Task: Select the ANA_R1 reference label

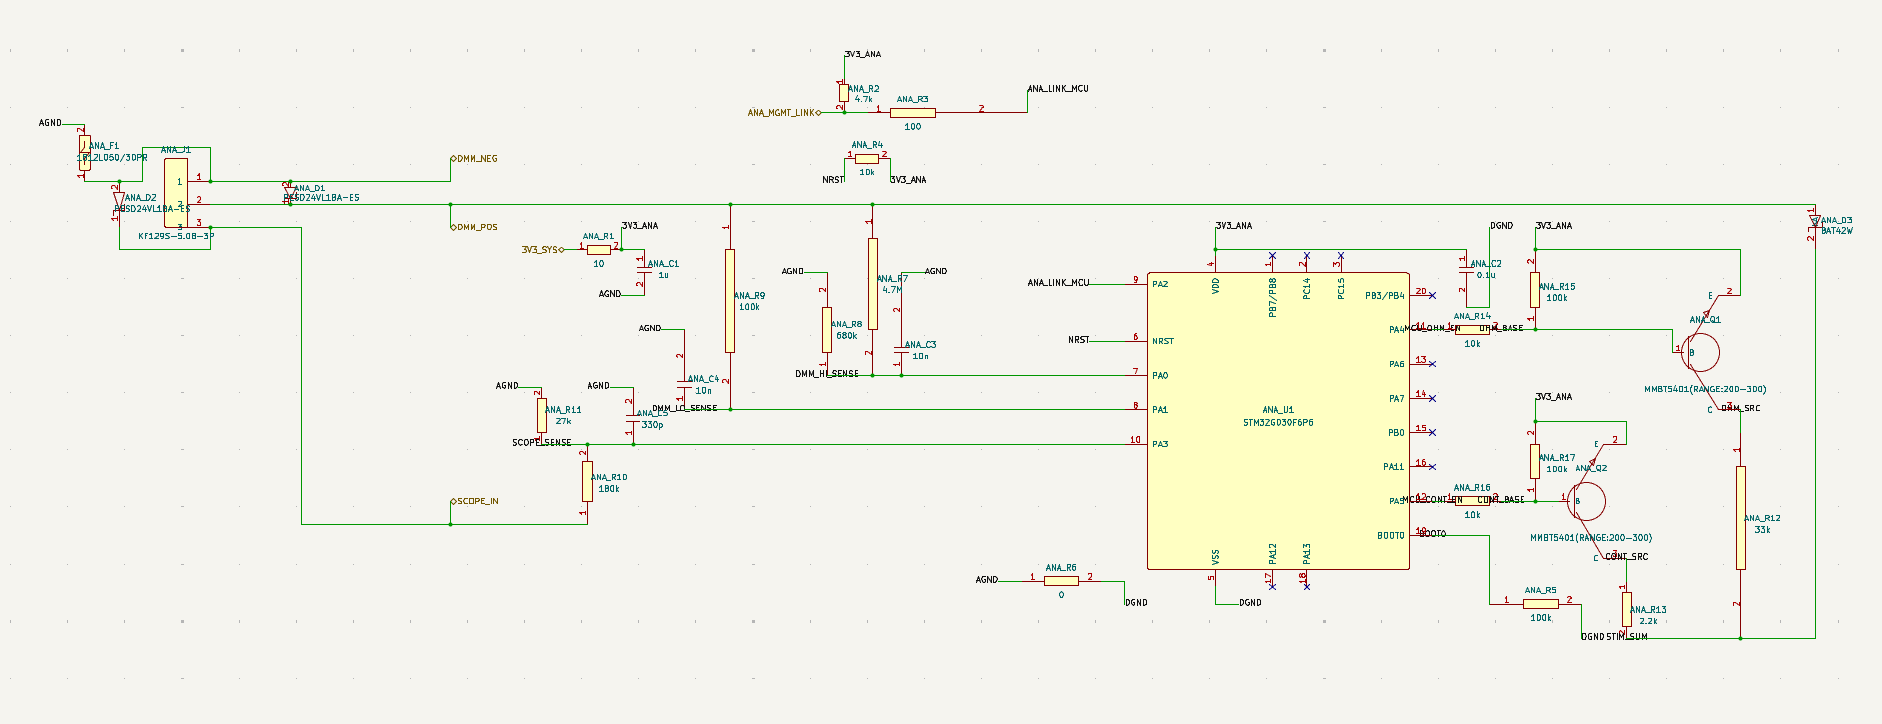Action: pos(599,237)
